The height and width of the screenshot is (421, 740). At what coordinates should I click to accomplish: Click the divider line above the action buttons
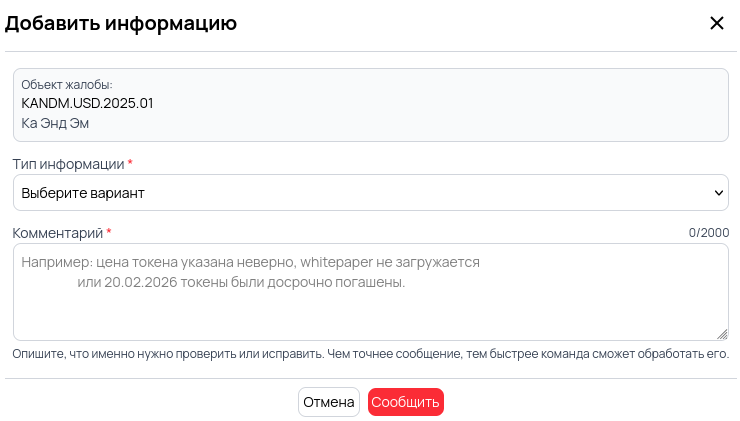(370, 378)
